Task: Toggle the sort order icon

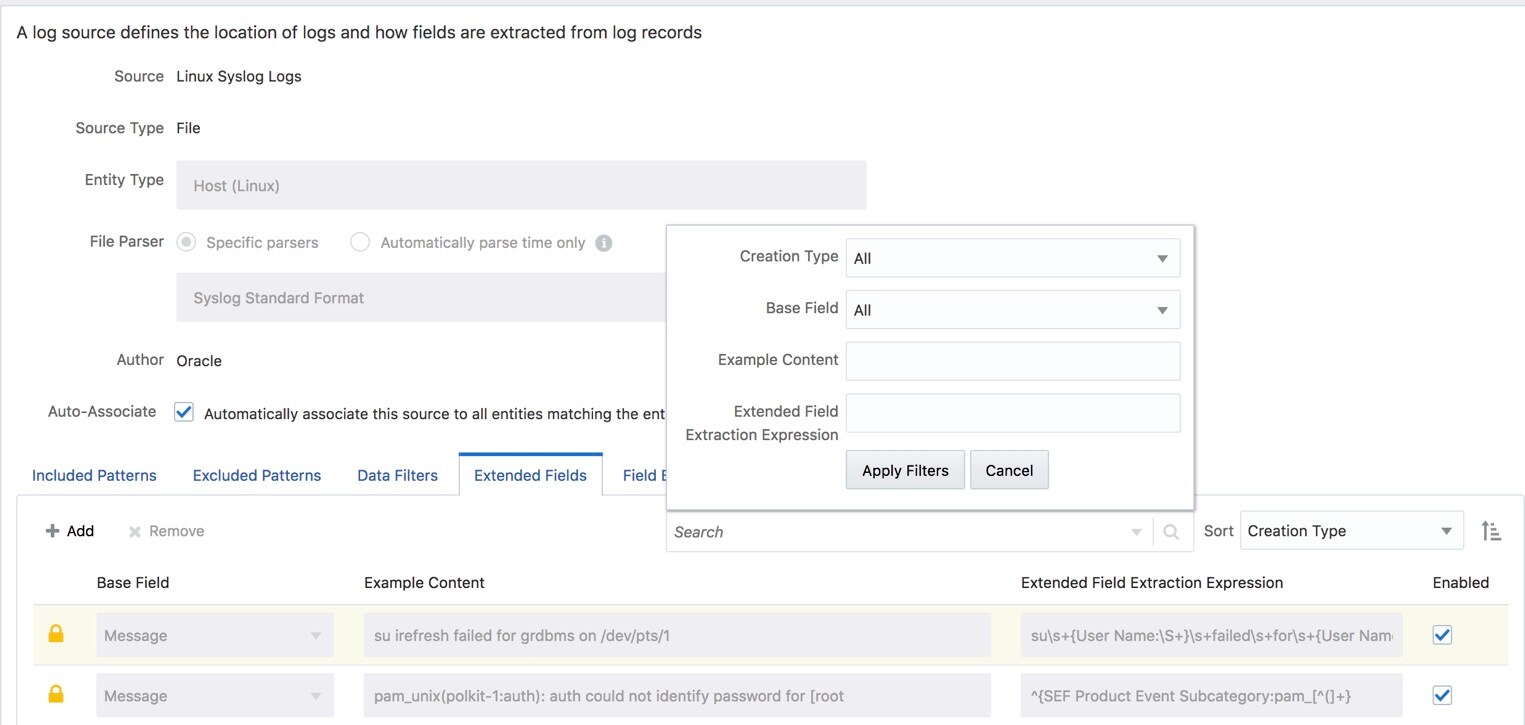Action: pos(1491,531)
